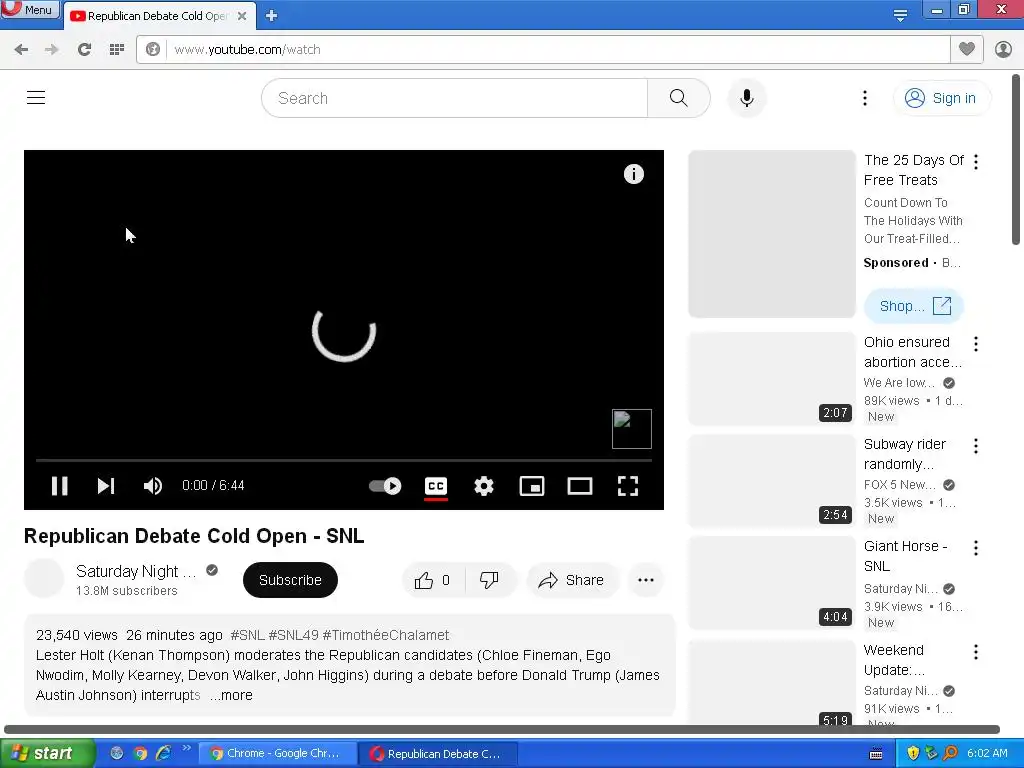Expand description with ...more
The height and width of the screenshot is (768, 1024).
click(x=231, y=695)
